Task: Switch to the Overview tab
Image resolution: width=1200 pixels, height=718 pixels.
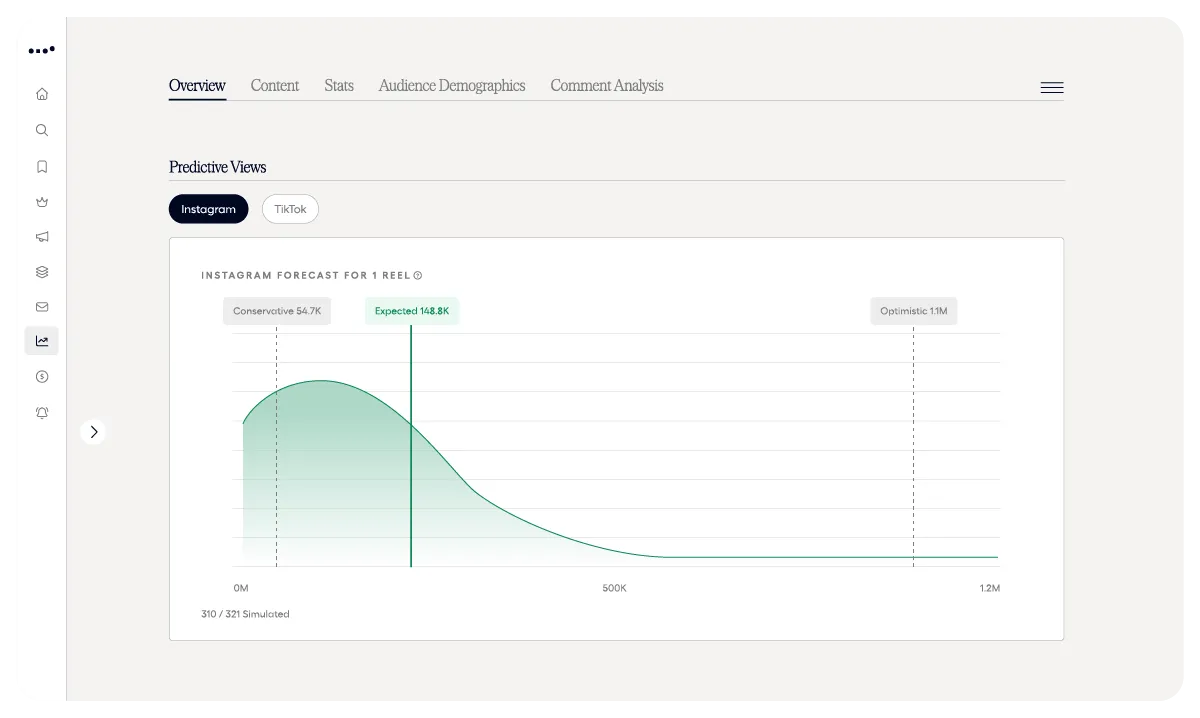Action: click(197, 86)
